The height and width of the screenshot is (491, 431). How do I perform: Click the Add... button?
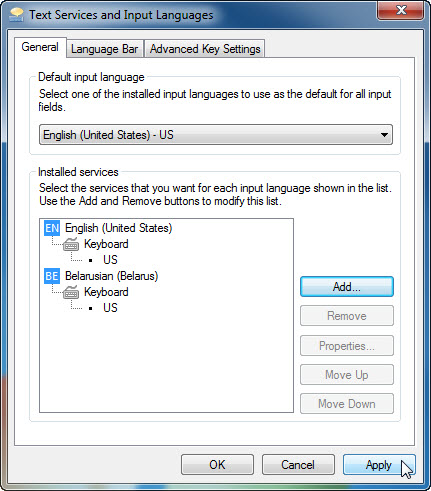click(x=347, y=287)
